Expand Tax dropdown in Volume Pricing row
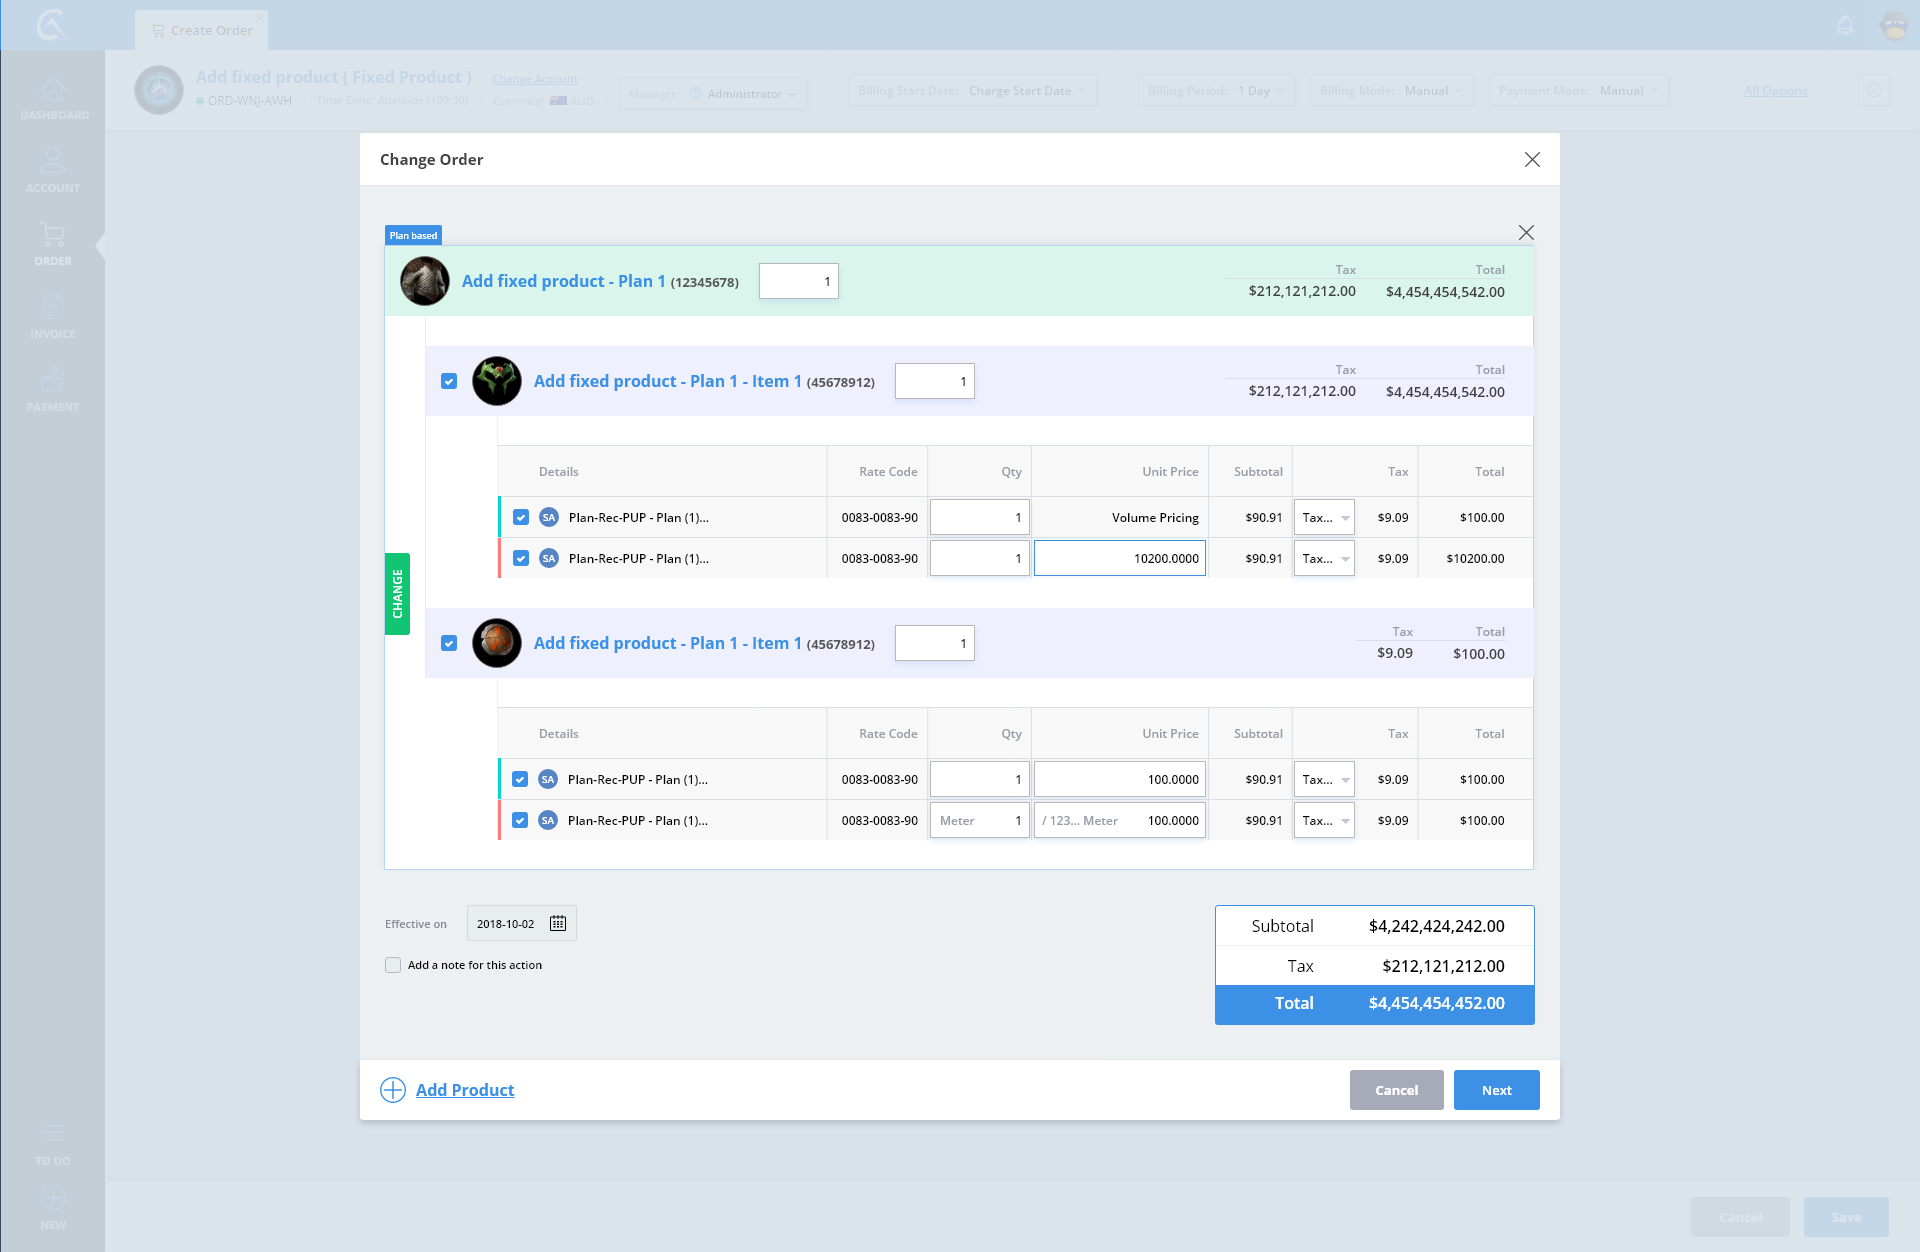This screenshot has width=1920, height=1252. 1324,517
